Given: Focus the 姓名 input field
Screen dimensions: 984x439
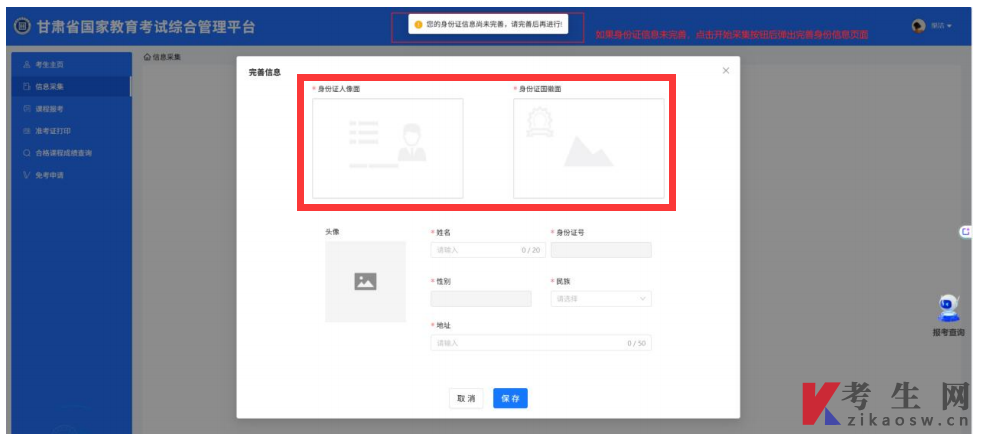Looking at the screenshot, I should (488, 250).
